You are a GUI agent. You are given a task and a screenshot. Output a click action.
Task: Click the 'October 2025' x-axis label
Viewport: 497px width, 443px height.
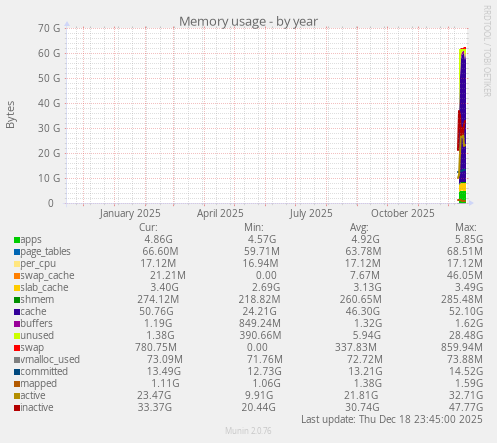(403, 213)
